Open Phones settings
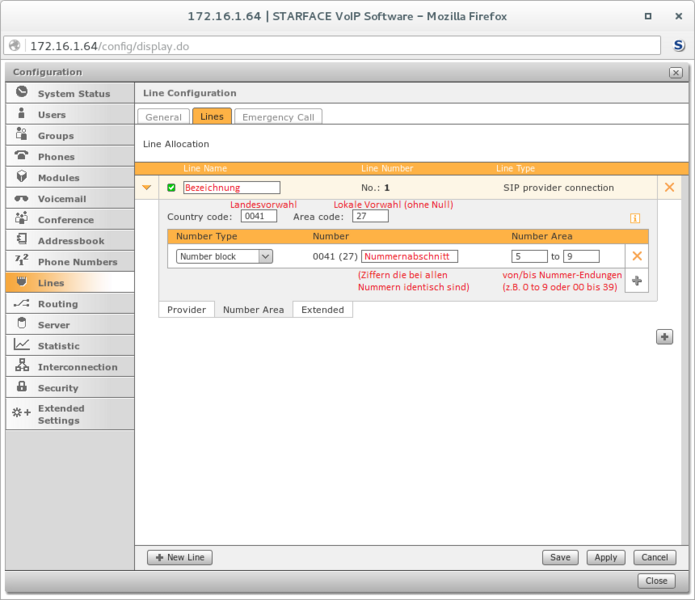The width and height of the screenshot is (695, 600). pos(70,156)
